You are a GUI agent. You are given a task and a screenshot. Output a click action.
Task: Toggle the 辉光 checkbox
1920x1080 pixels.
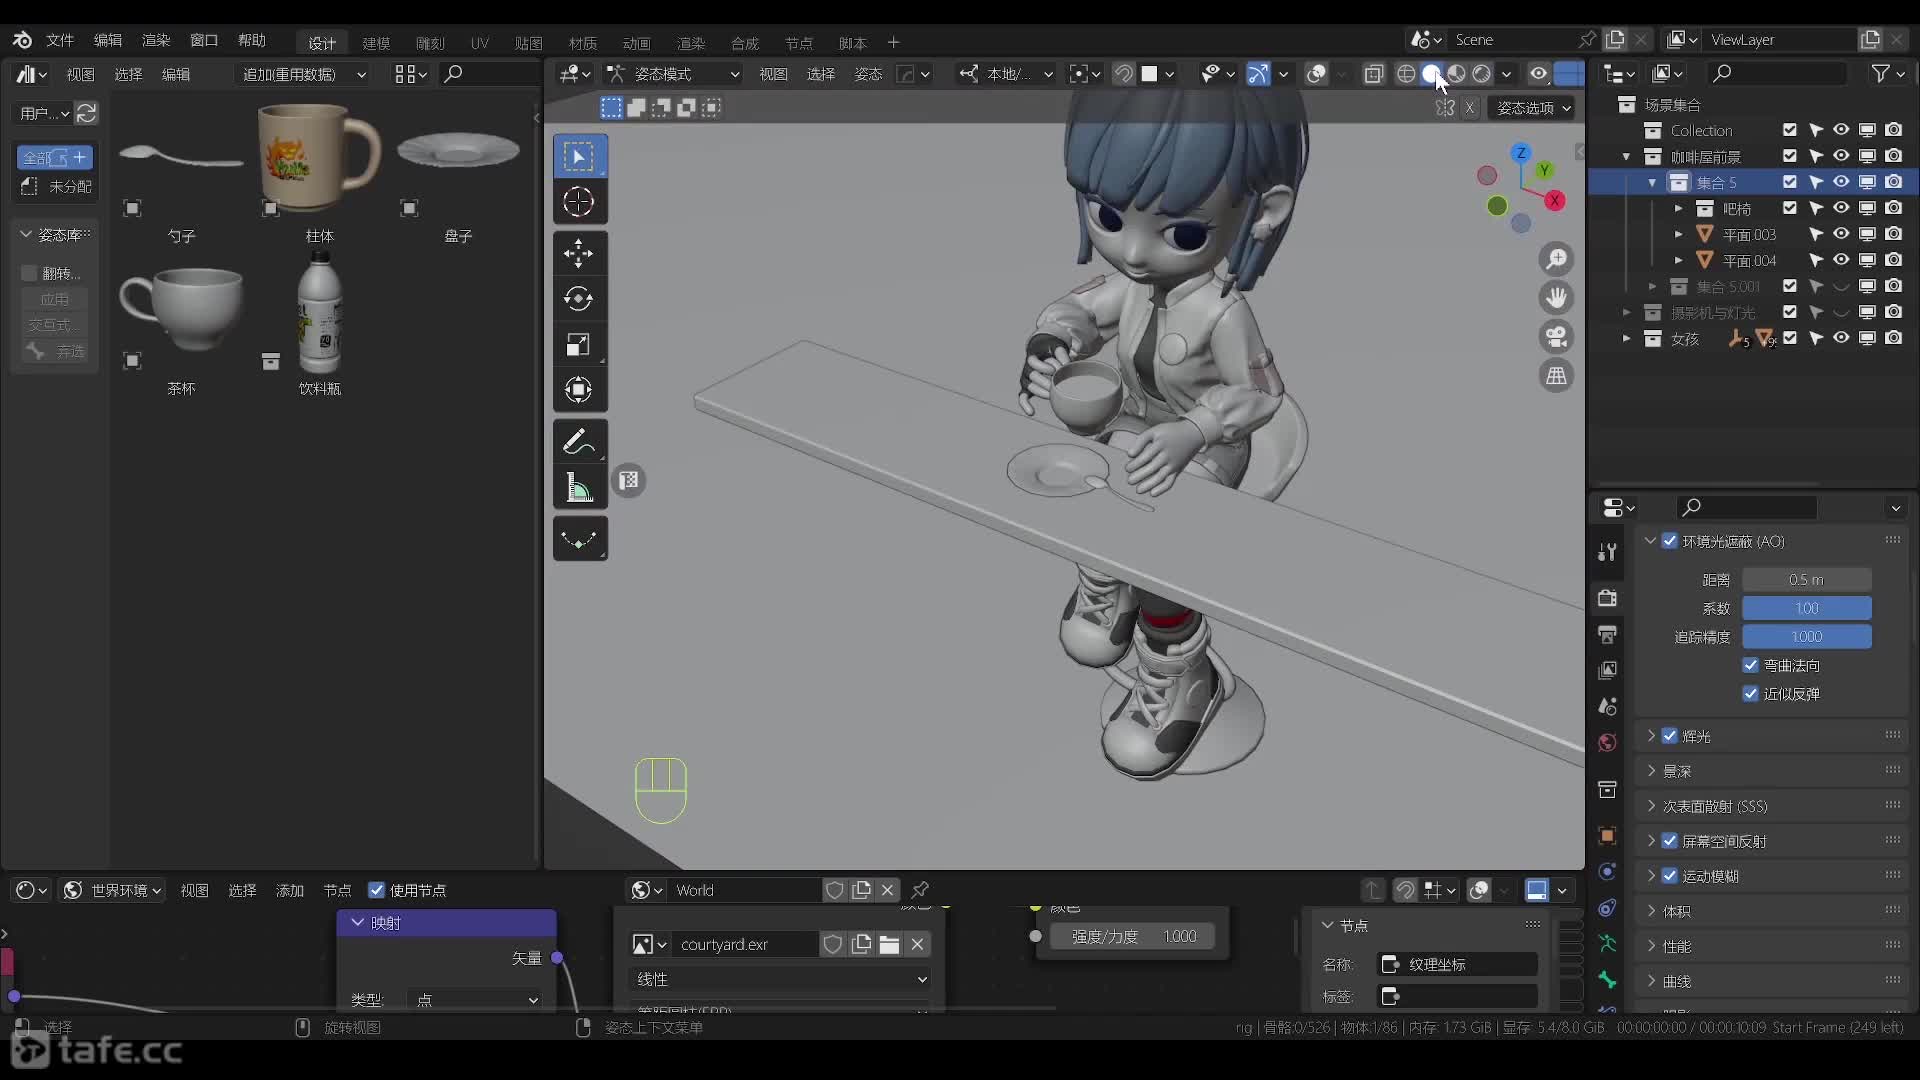pyautogui.click(x=1670, y=736)
